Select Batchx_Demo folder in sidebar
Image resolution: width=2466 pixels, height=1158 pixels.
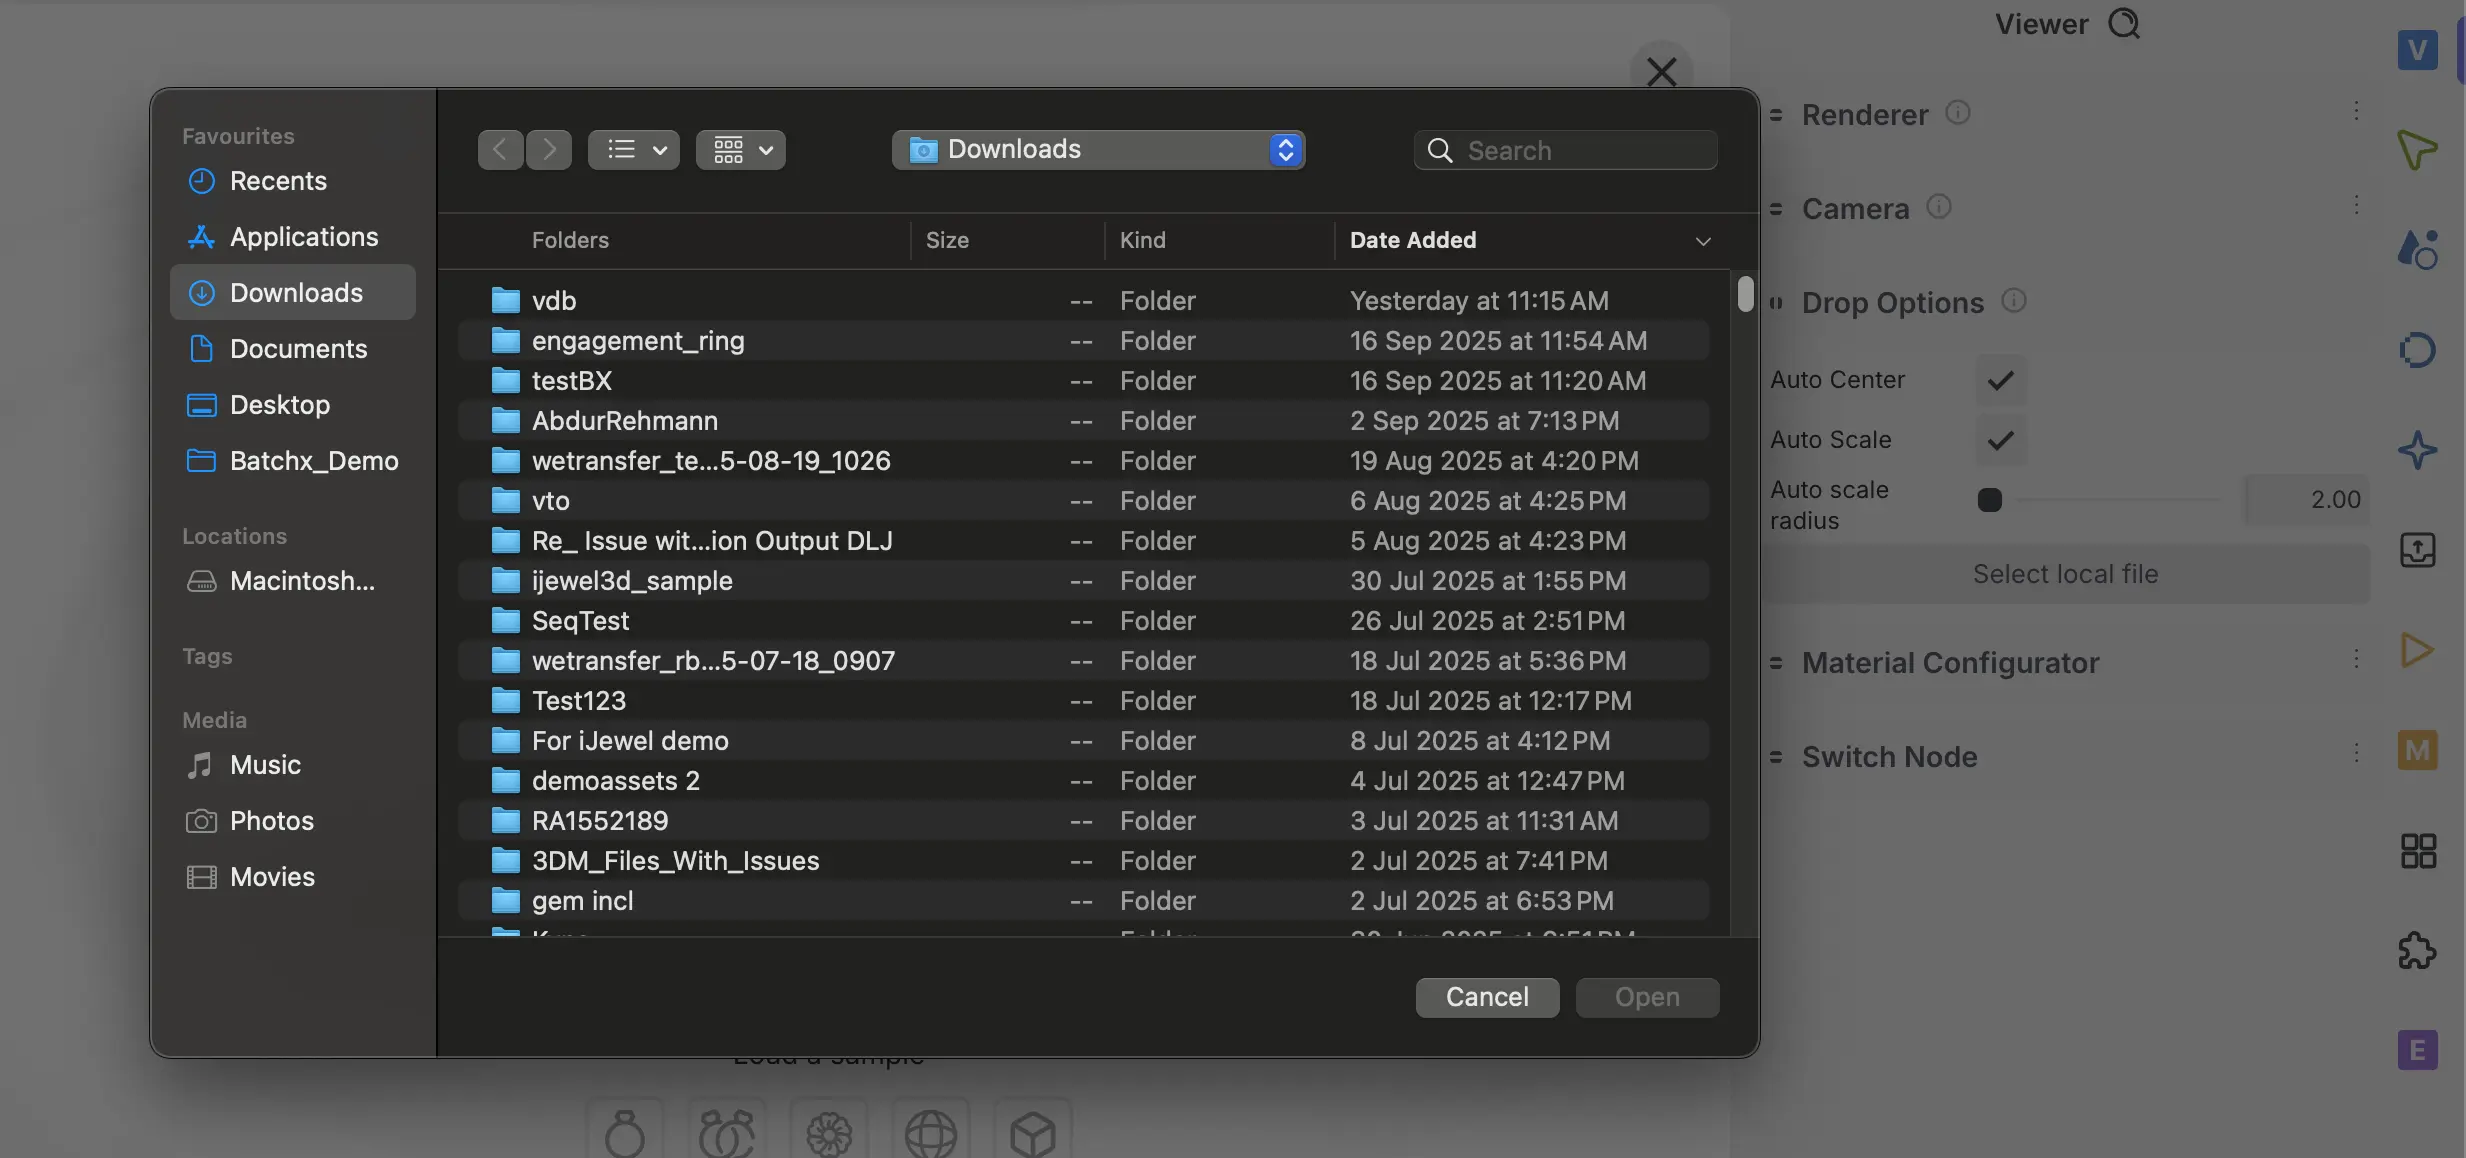pos(293,461)
